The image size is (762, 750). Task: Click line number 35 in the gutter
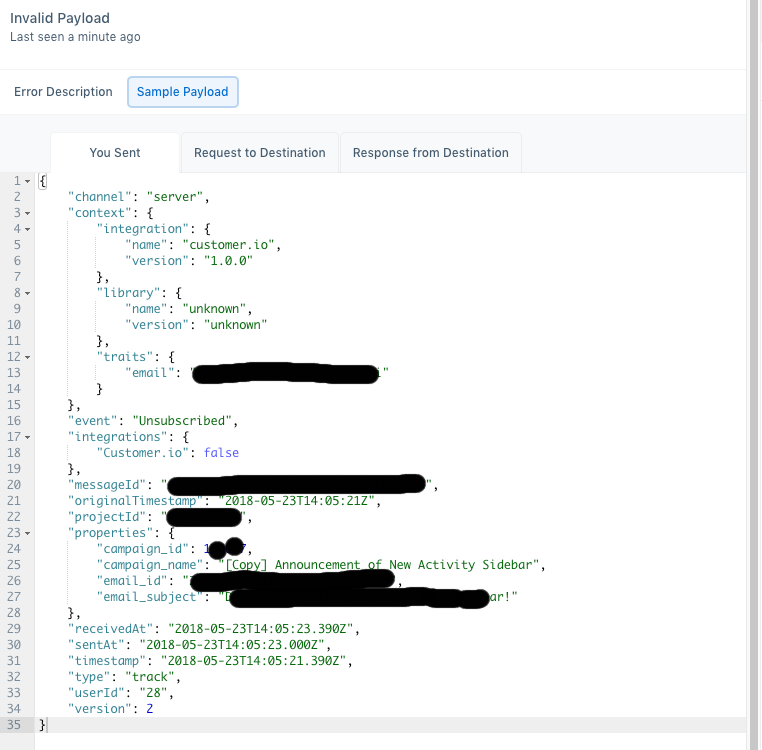pyautogui.click(x=14, y=725)
